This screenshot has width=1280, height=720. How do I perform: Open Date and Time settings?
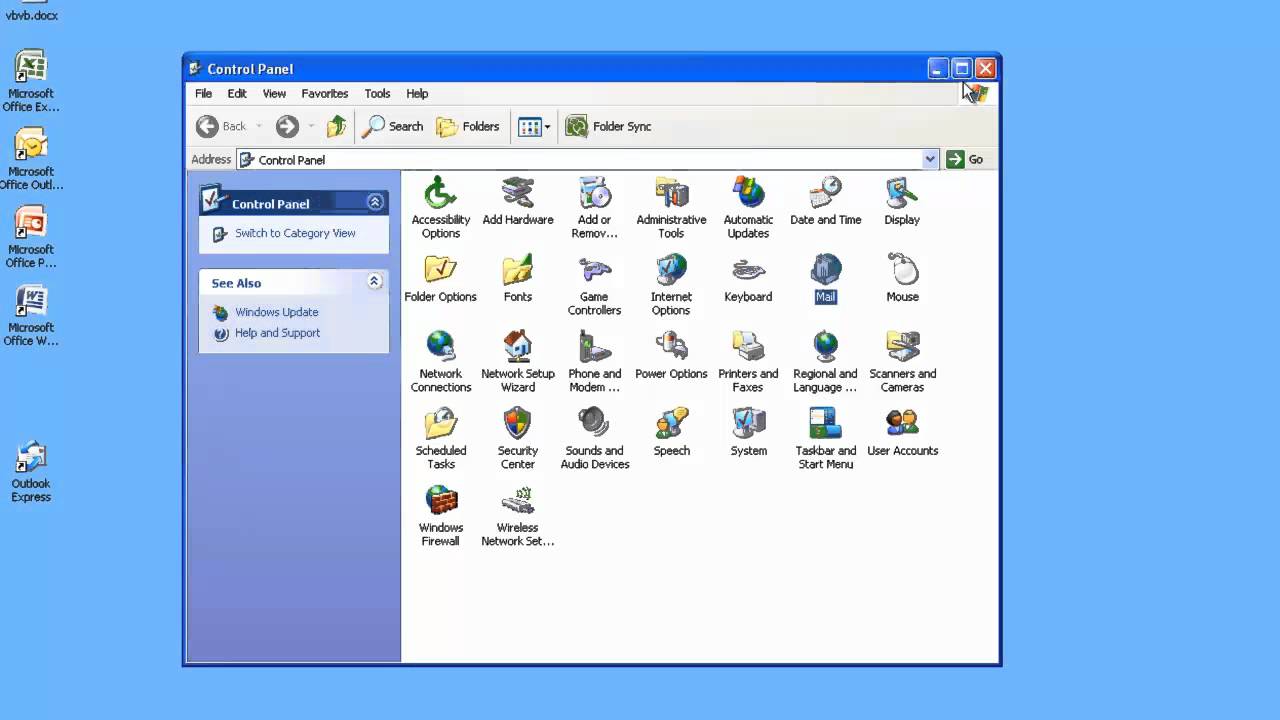click(x=825, y=201)
